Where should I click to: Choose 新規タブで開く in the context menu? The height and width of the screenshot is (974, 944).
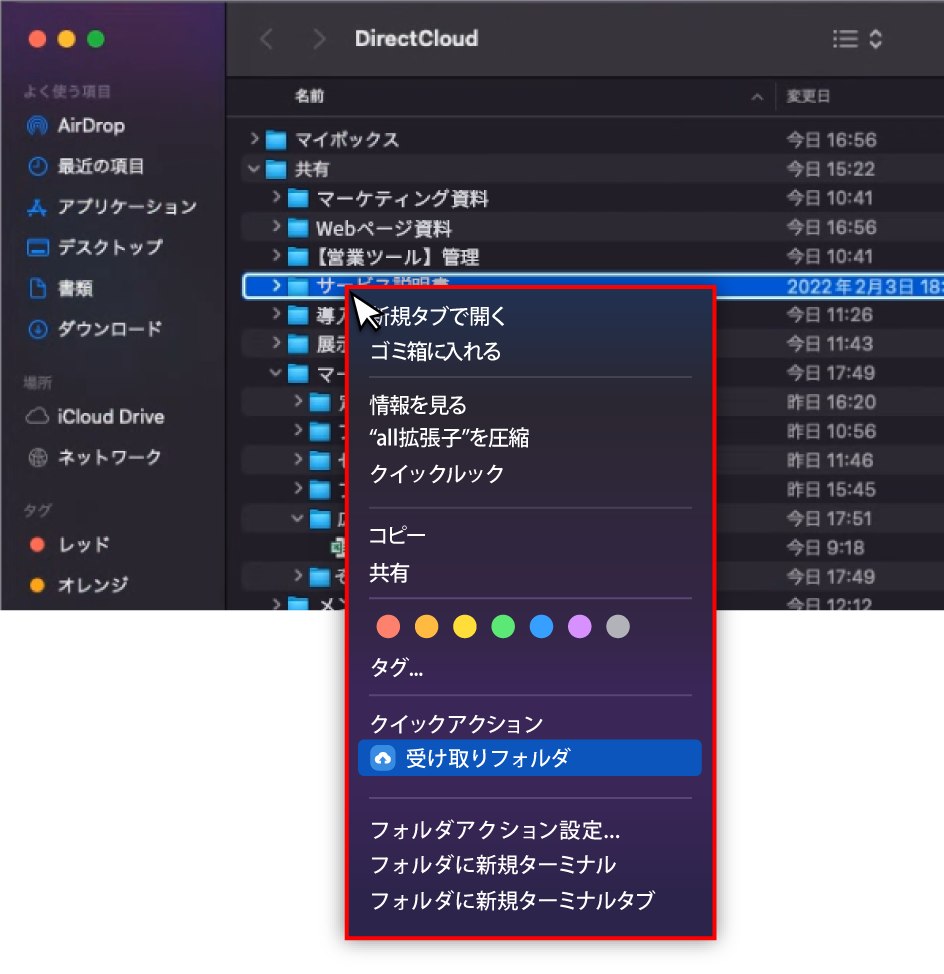(x=438, y=317)
